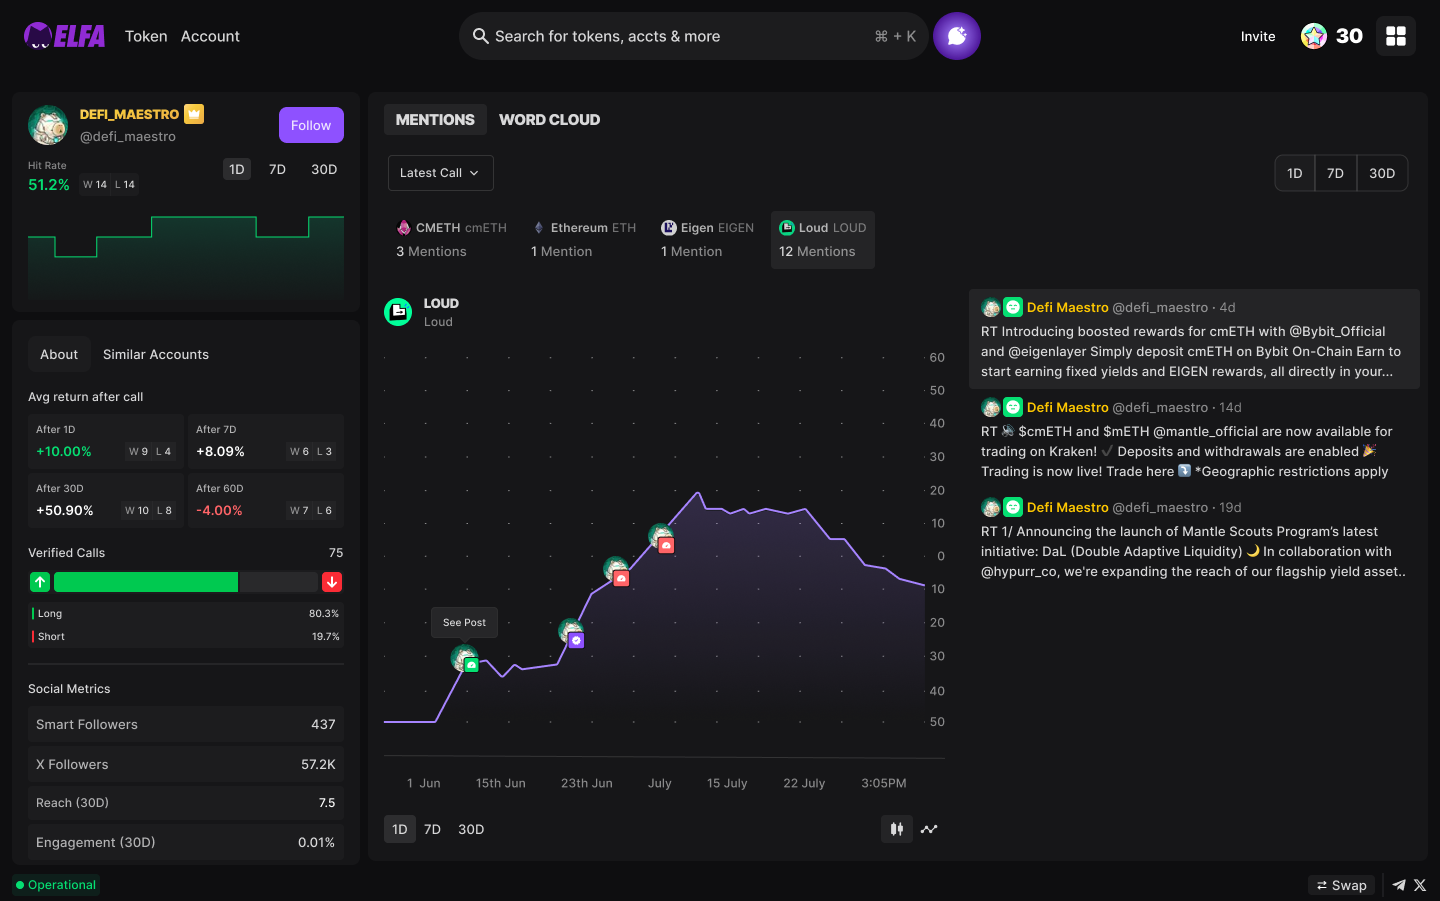This screenshot has height=901, width=1440.
Task: Click the search magnifier icon
Action: (480, 36)
